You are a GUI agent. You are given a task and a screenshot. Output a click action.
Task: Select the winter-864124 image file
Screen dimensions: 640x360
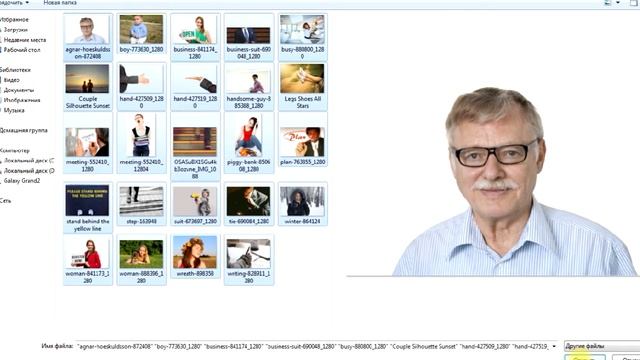tap(302, 204)
